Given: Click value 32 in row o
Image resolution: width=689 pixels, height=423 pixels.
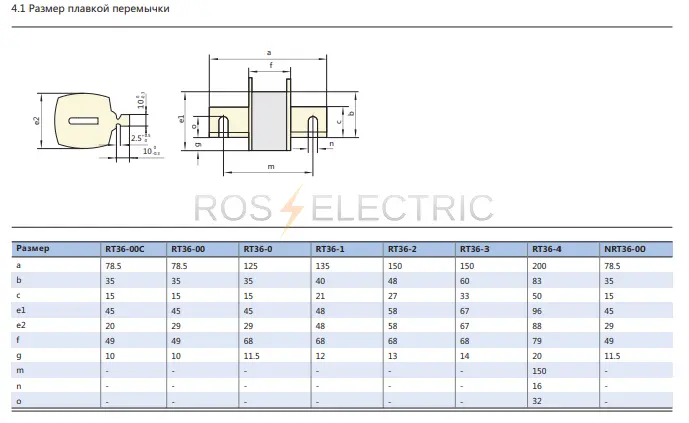Looking at the screenshot, I should point(537,401).
